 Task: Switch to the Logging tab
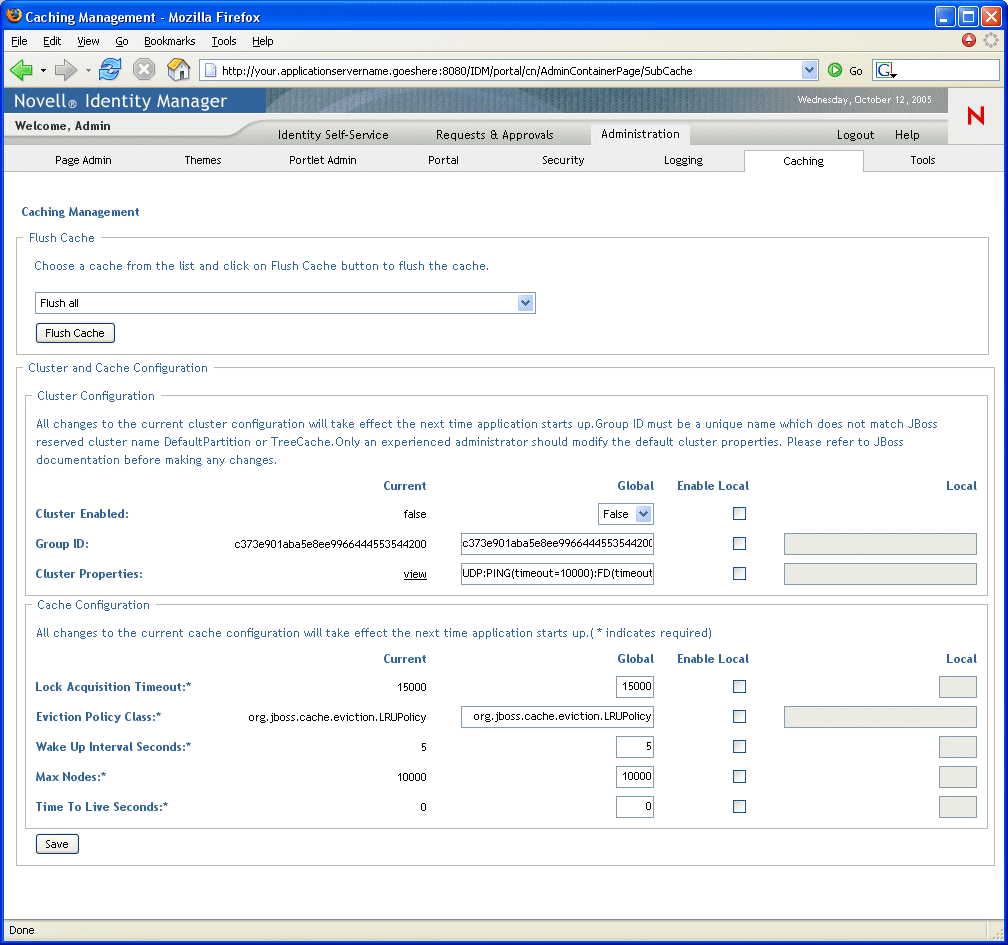[x=683, y=160]
